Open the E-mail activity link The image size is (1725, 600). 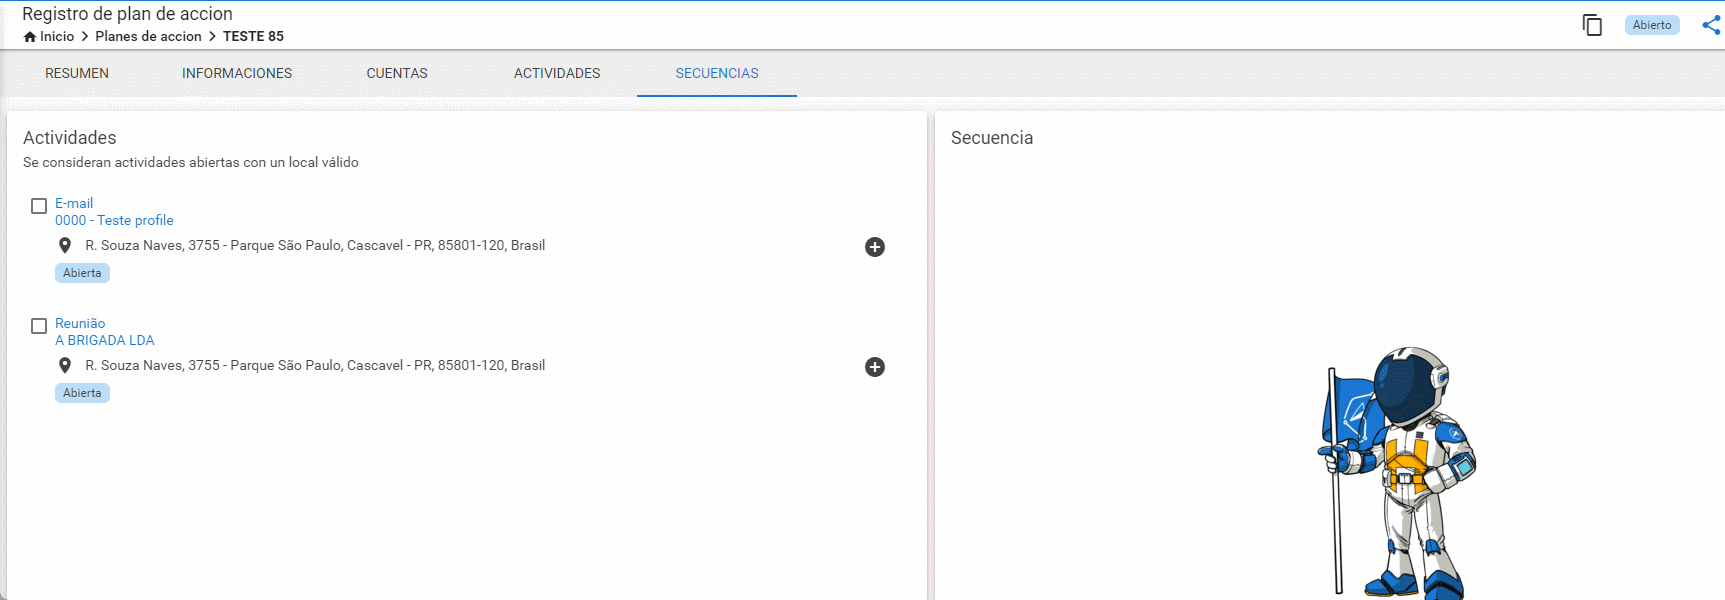74,203
